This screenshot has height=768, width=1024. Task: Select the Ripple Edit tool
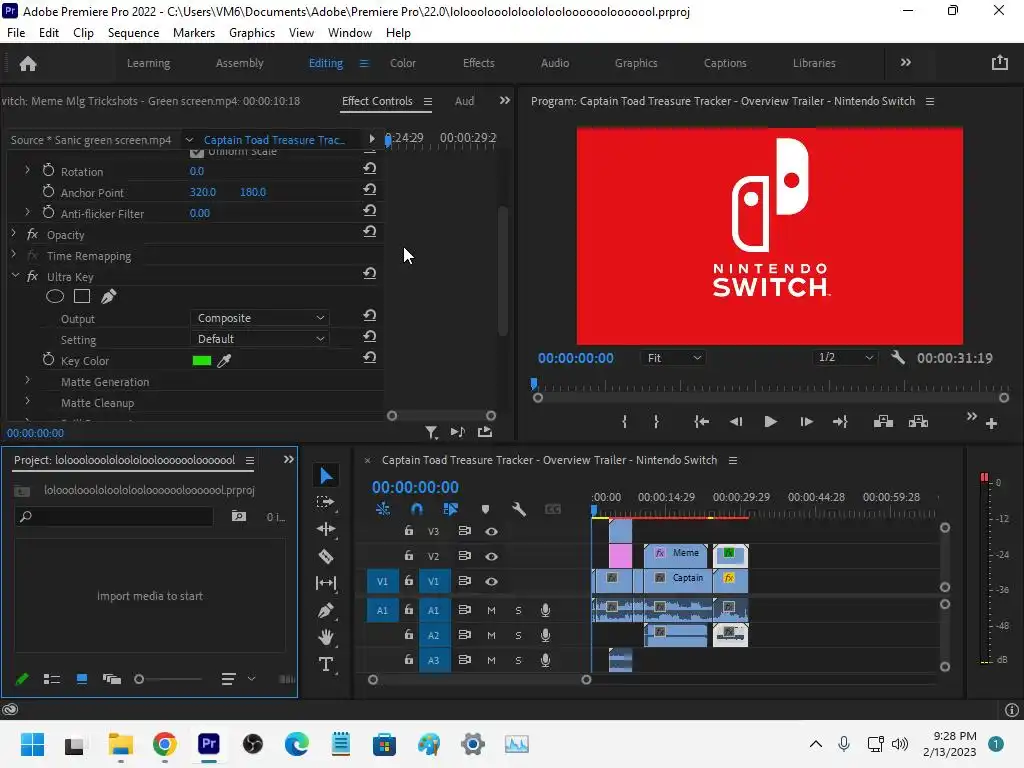[x=325, y=529]
